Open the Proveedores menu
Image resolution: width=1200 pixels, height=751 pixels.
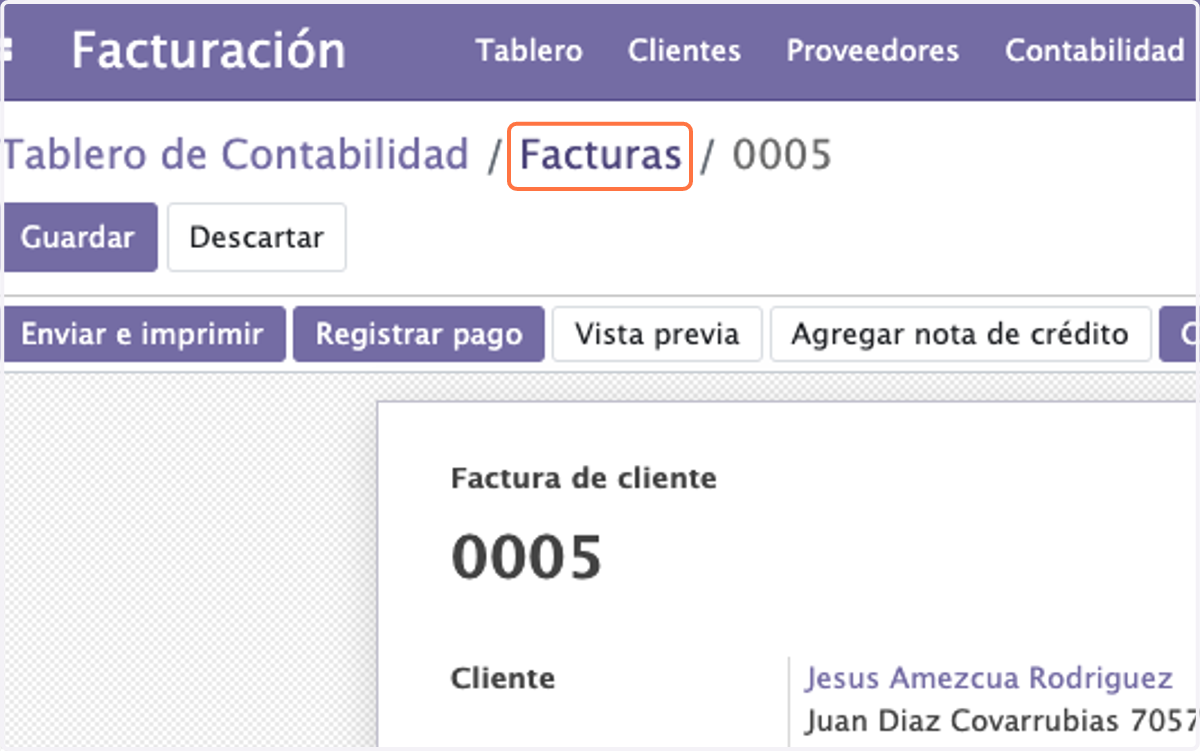click(872, 51)
